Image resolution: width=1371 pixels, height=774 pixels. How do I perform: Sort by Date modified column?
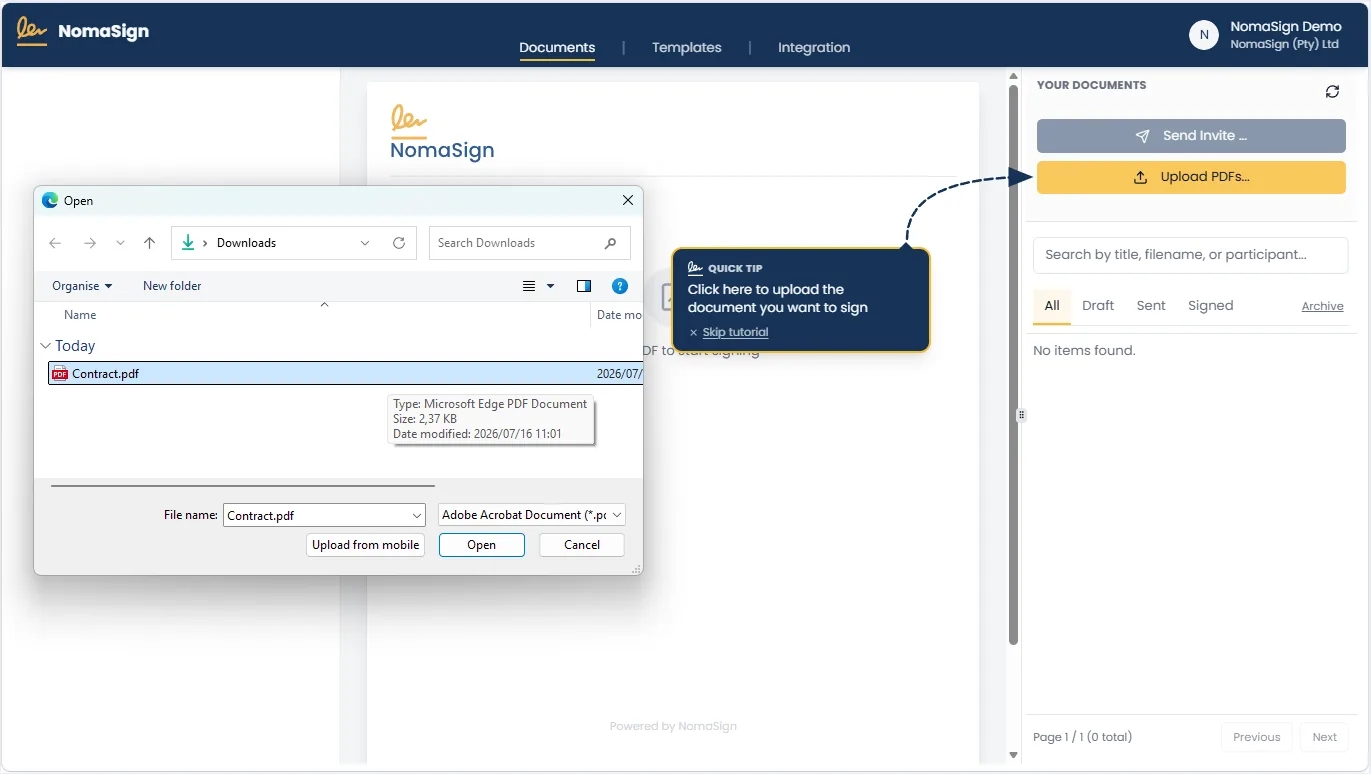click(619, 315)
